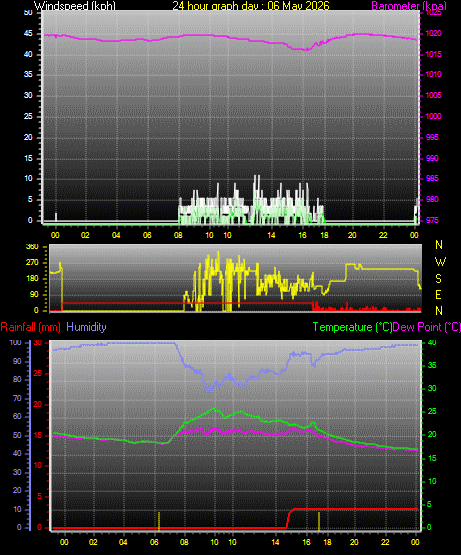Image resolution: width=461 pixels, height=555 pixels.
Task: Click the Temperature (°C) legend label
Action: point(352,327)
